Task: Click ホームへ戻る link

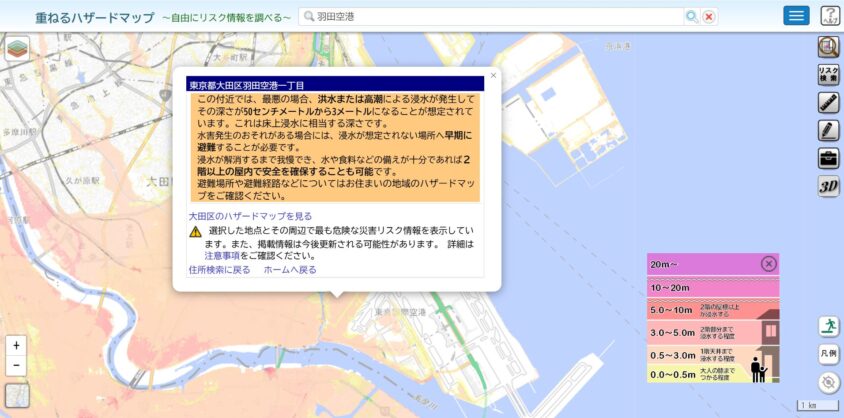Action: point(290,270)
